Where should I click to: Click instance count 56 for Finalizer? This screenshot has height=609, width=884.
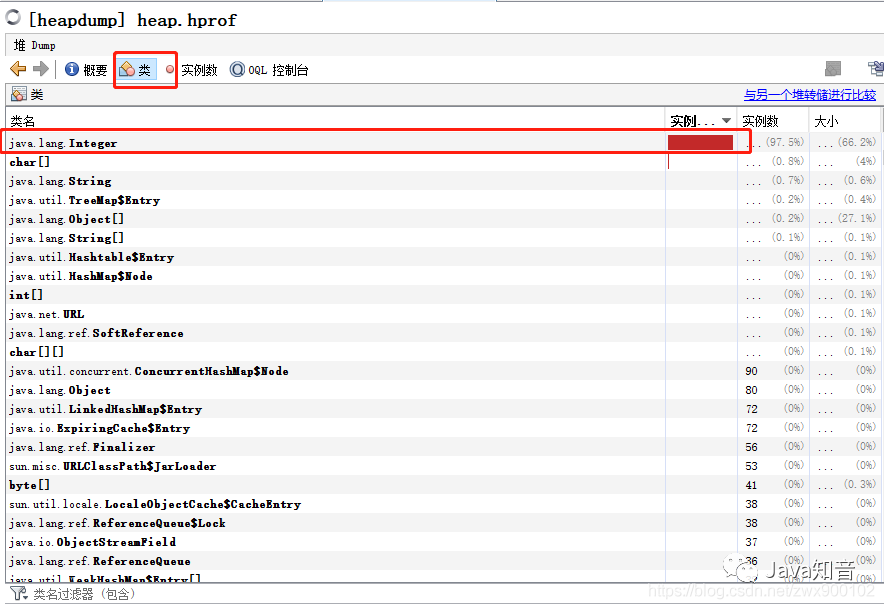(752, 447)
